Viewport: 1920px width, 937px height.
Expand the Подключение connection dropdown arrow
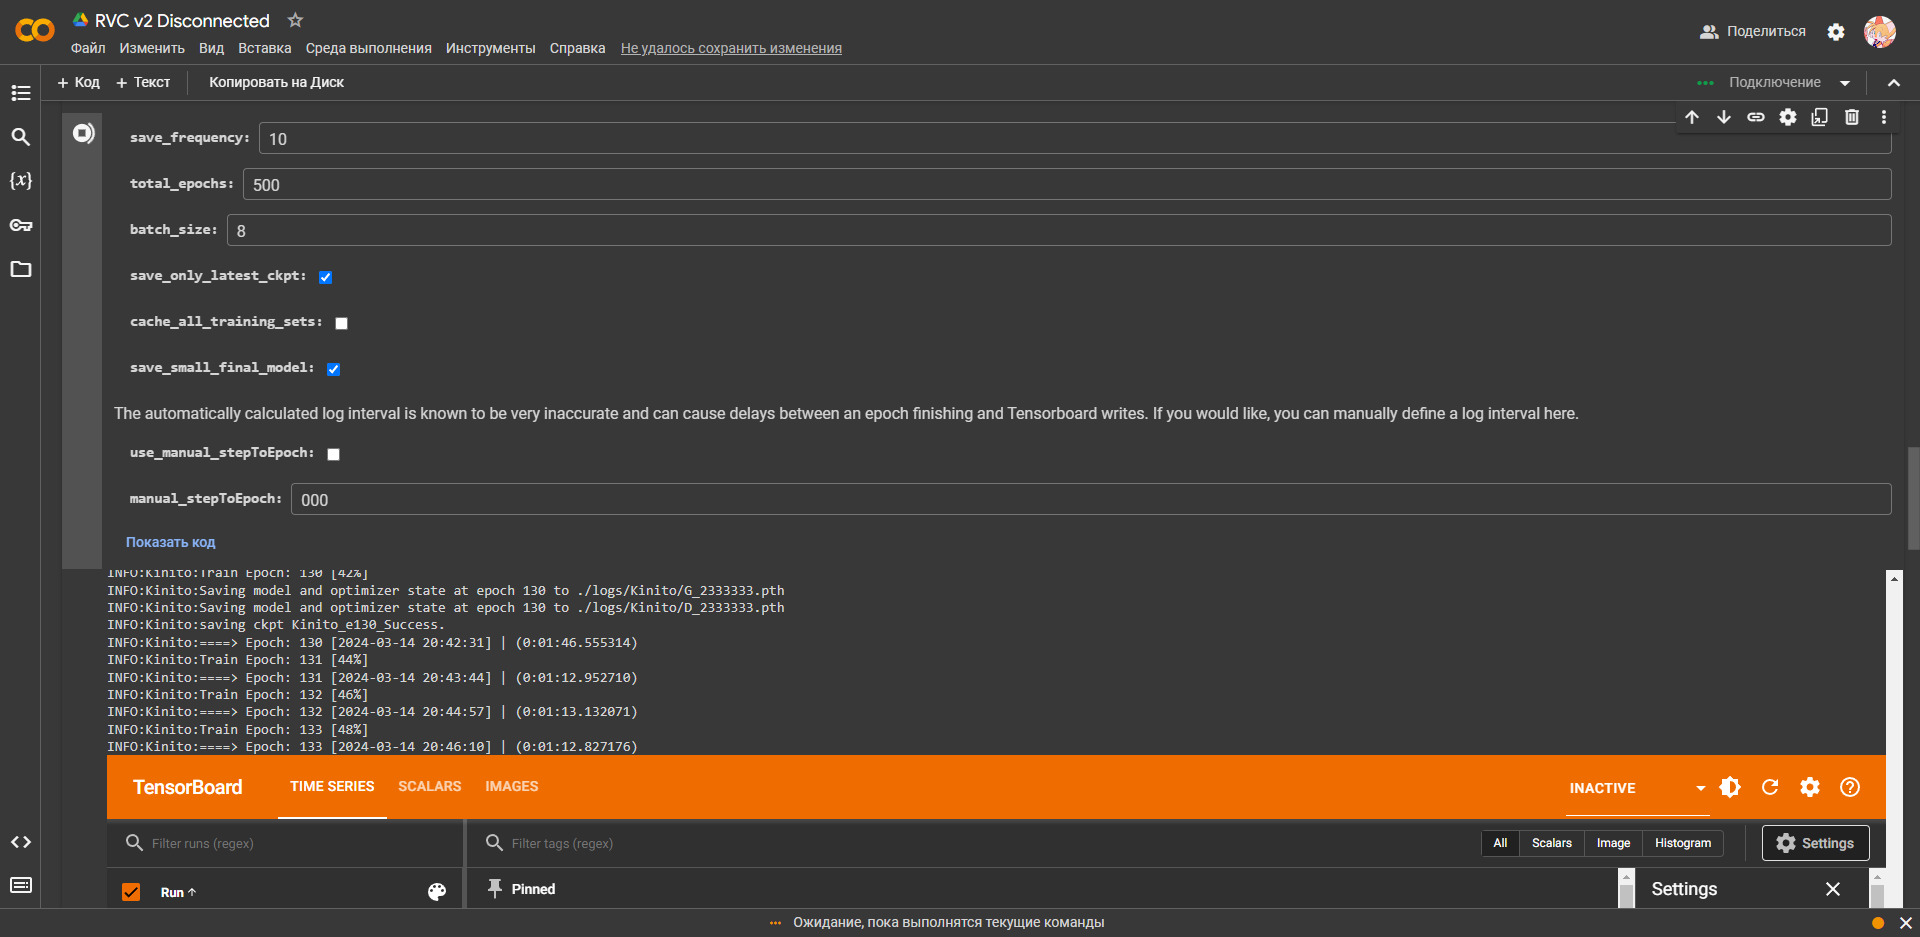point(1845,83)
